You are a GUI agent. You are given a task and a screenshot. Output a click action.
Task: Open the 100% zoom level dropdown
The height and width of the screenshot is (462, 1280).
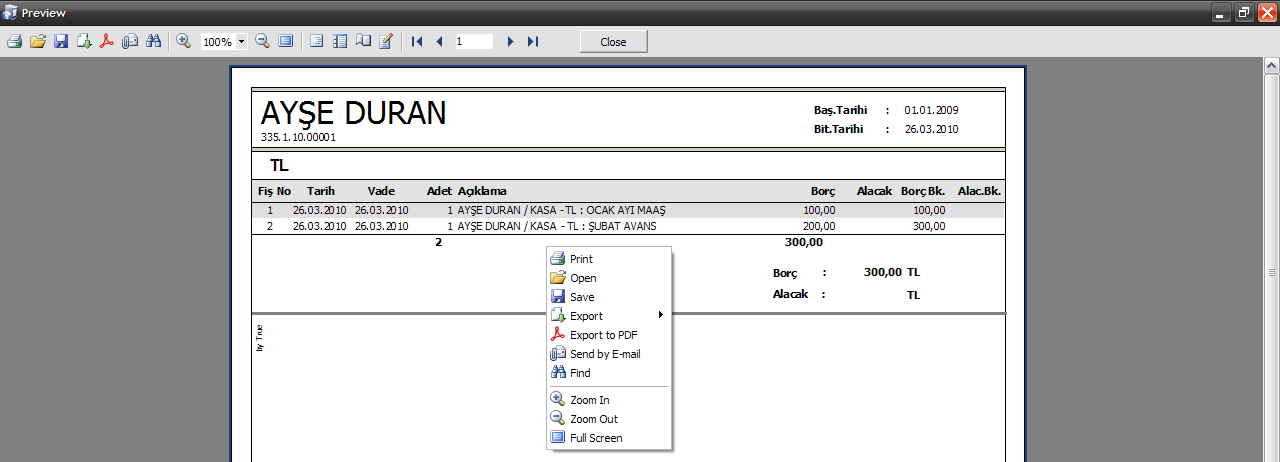pyautogui.click(x=242, y=42)
